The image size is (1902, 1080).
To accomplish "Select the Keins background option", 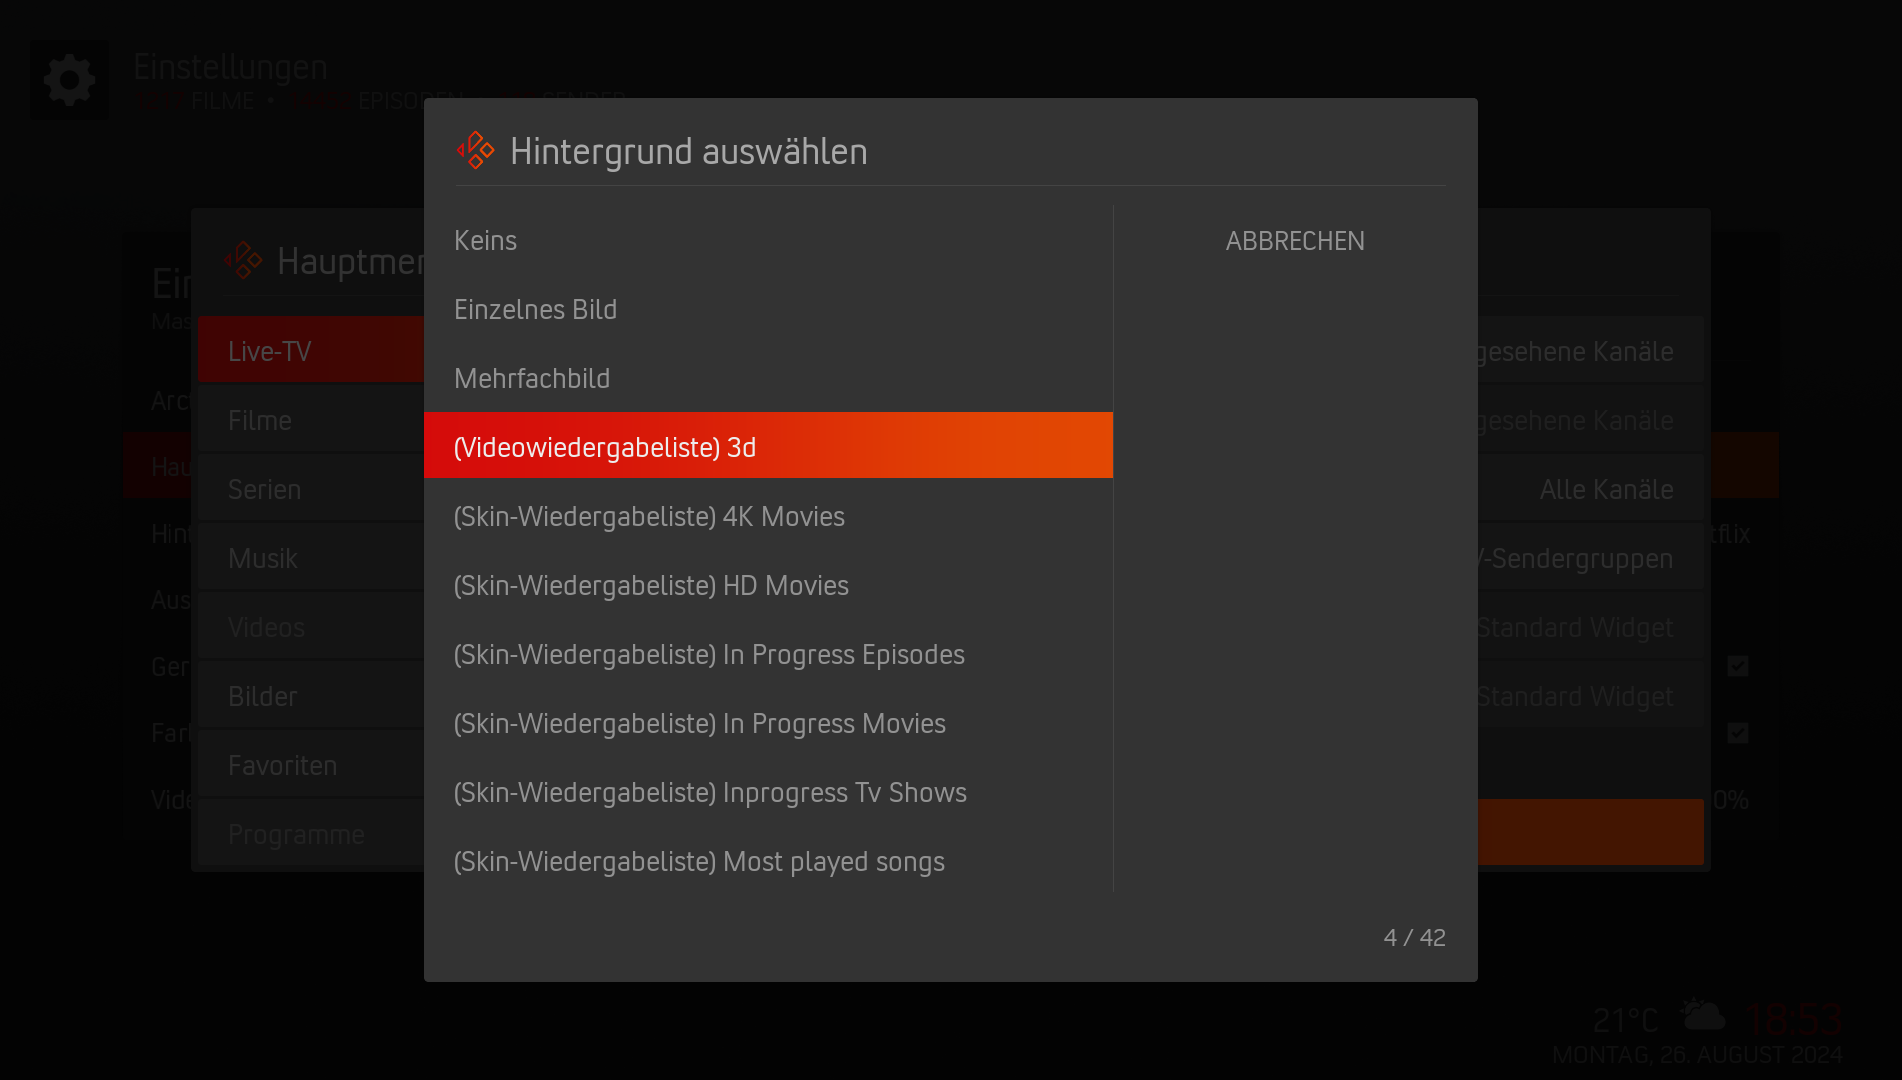I will click(x=768, y=240).
